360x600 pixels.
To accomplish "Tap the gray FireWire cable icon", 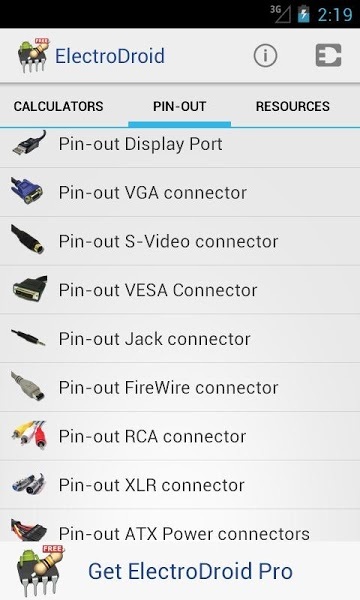I will pyautogui.click(x=28, y=386).
